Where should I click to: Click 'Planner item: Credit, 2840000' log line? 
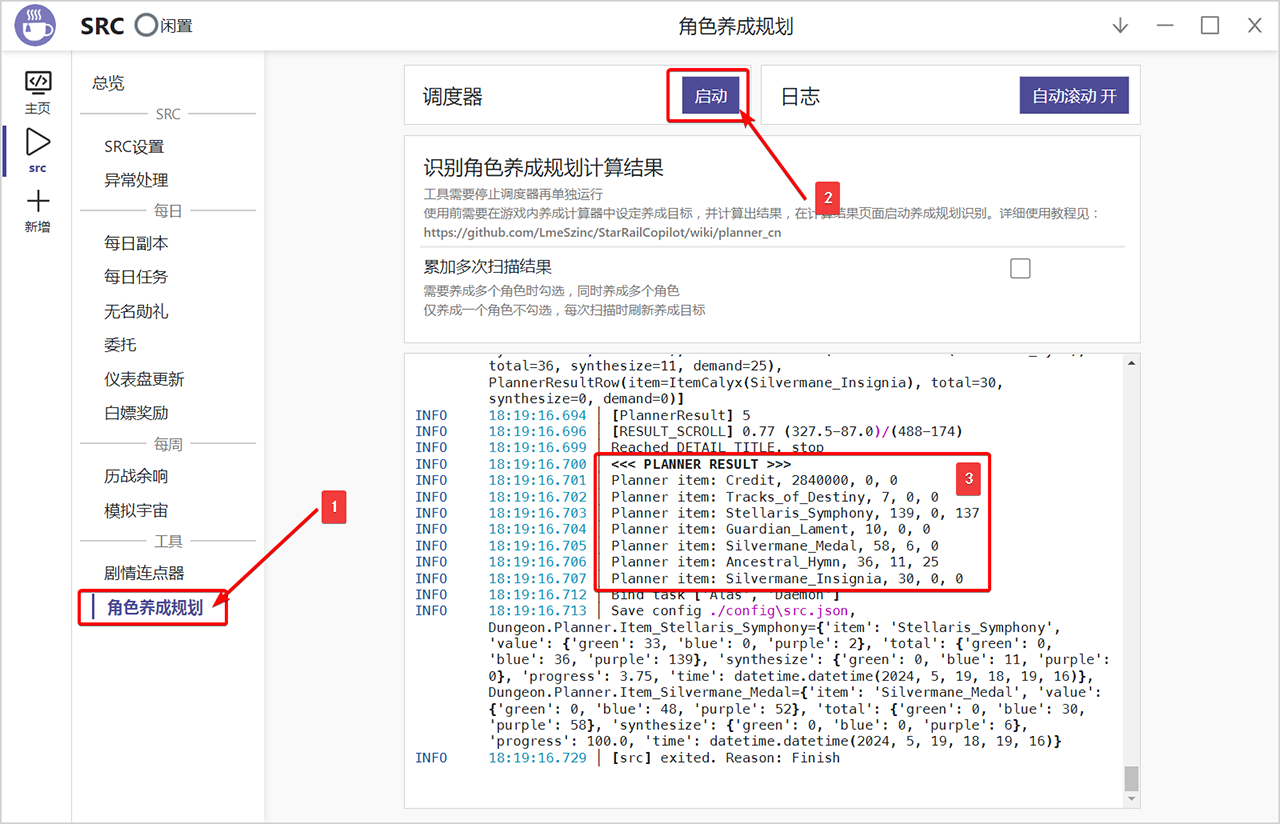coord(754,480)
